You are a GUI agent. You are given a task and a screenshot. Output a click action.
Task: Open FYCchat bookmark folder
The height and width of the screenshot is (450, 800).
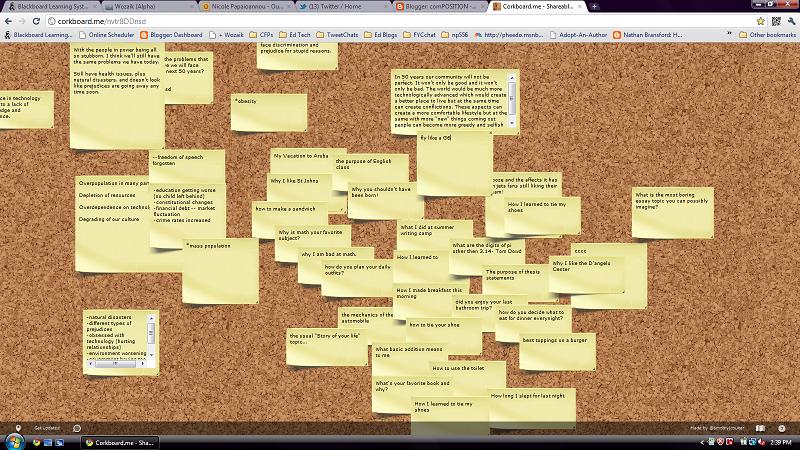[x=419, y=35]
